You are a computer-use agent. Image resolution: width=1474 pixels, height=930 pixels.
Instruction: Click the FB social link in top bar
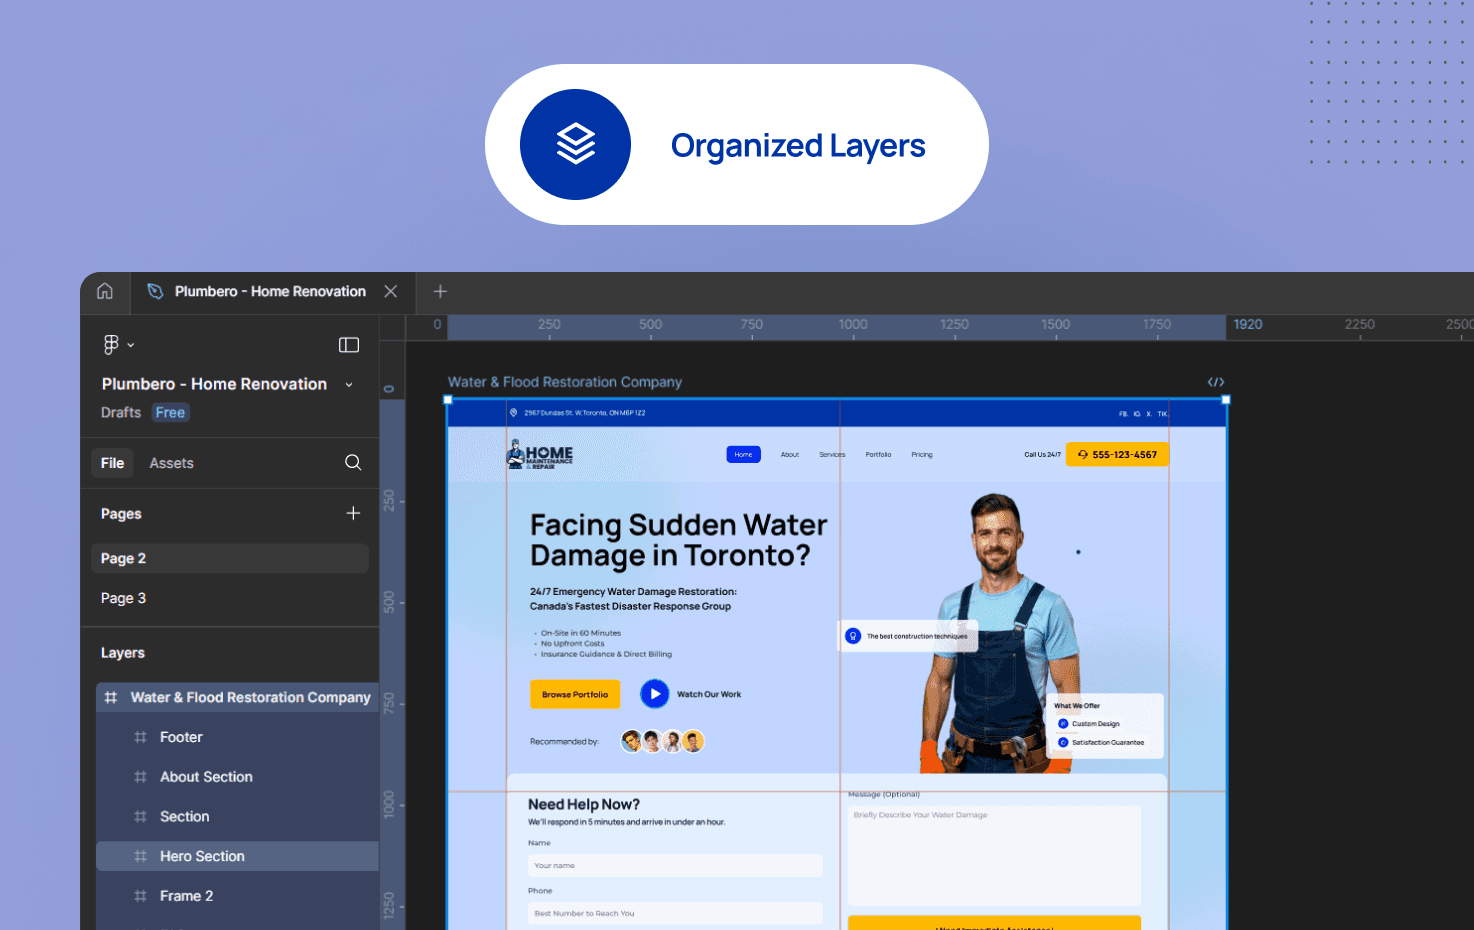(1123, 413)
